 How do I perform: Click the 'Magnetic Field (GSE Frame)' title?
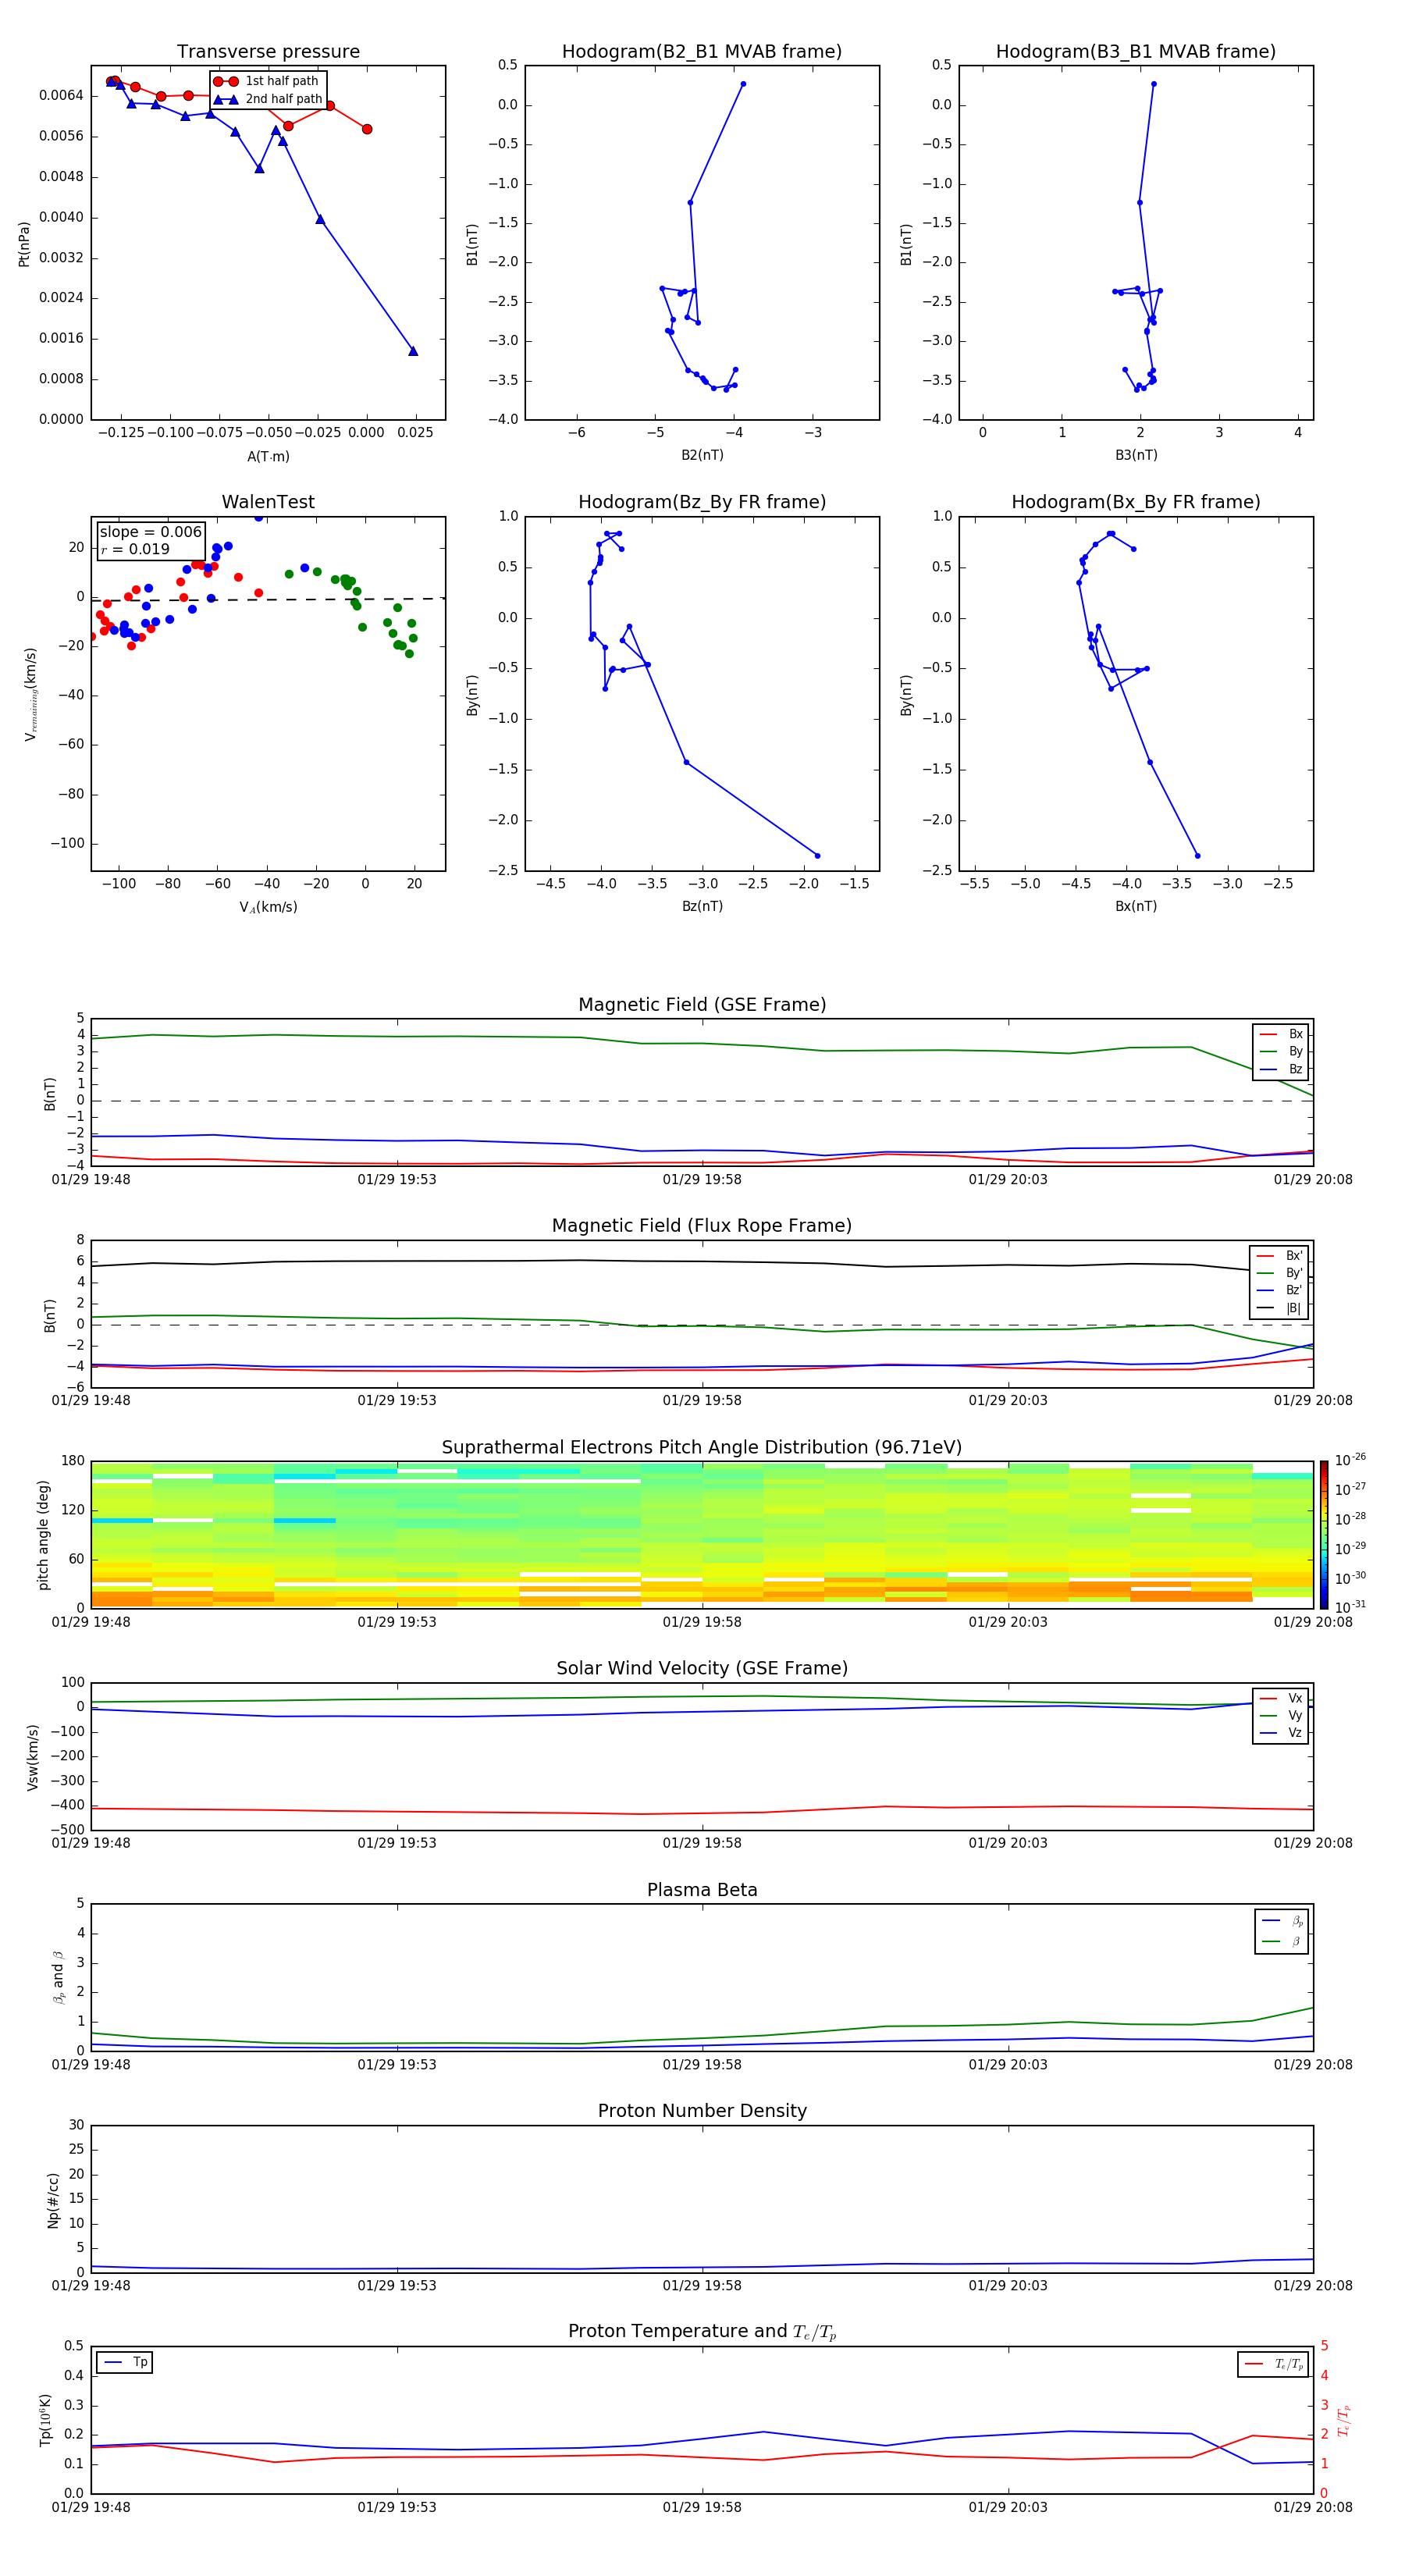pos(702,1005)
